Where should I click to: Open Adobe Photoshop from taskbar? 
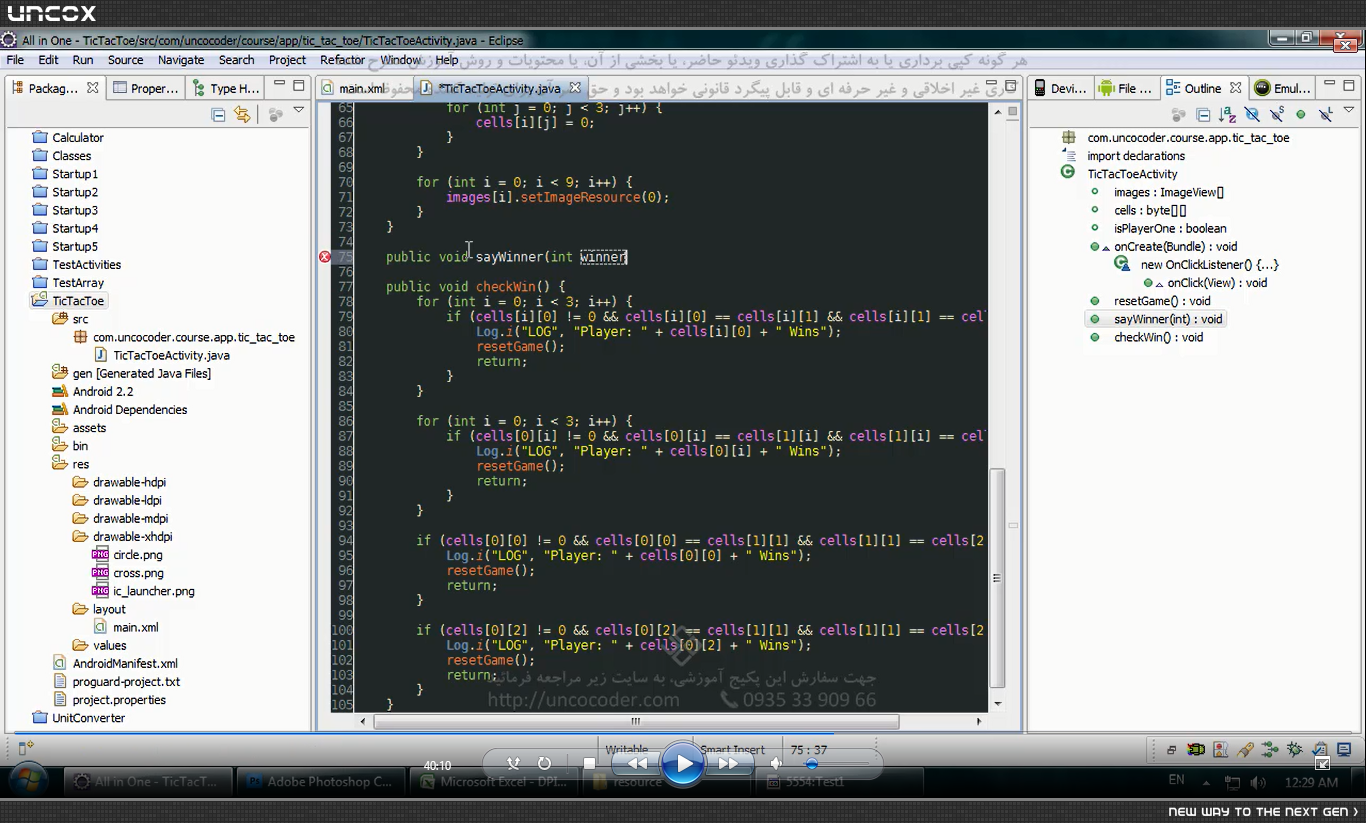[320, 782]
